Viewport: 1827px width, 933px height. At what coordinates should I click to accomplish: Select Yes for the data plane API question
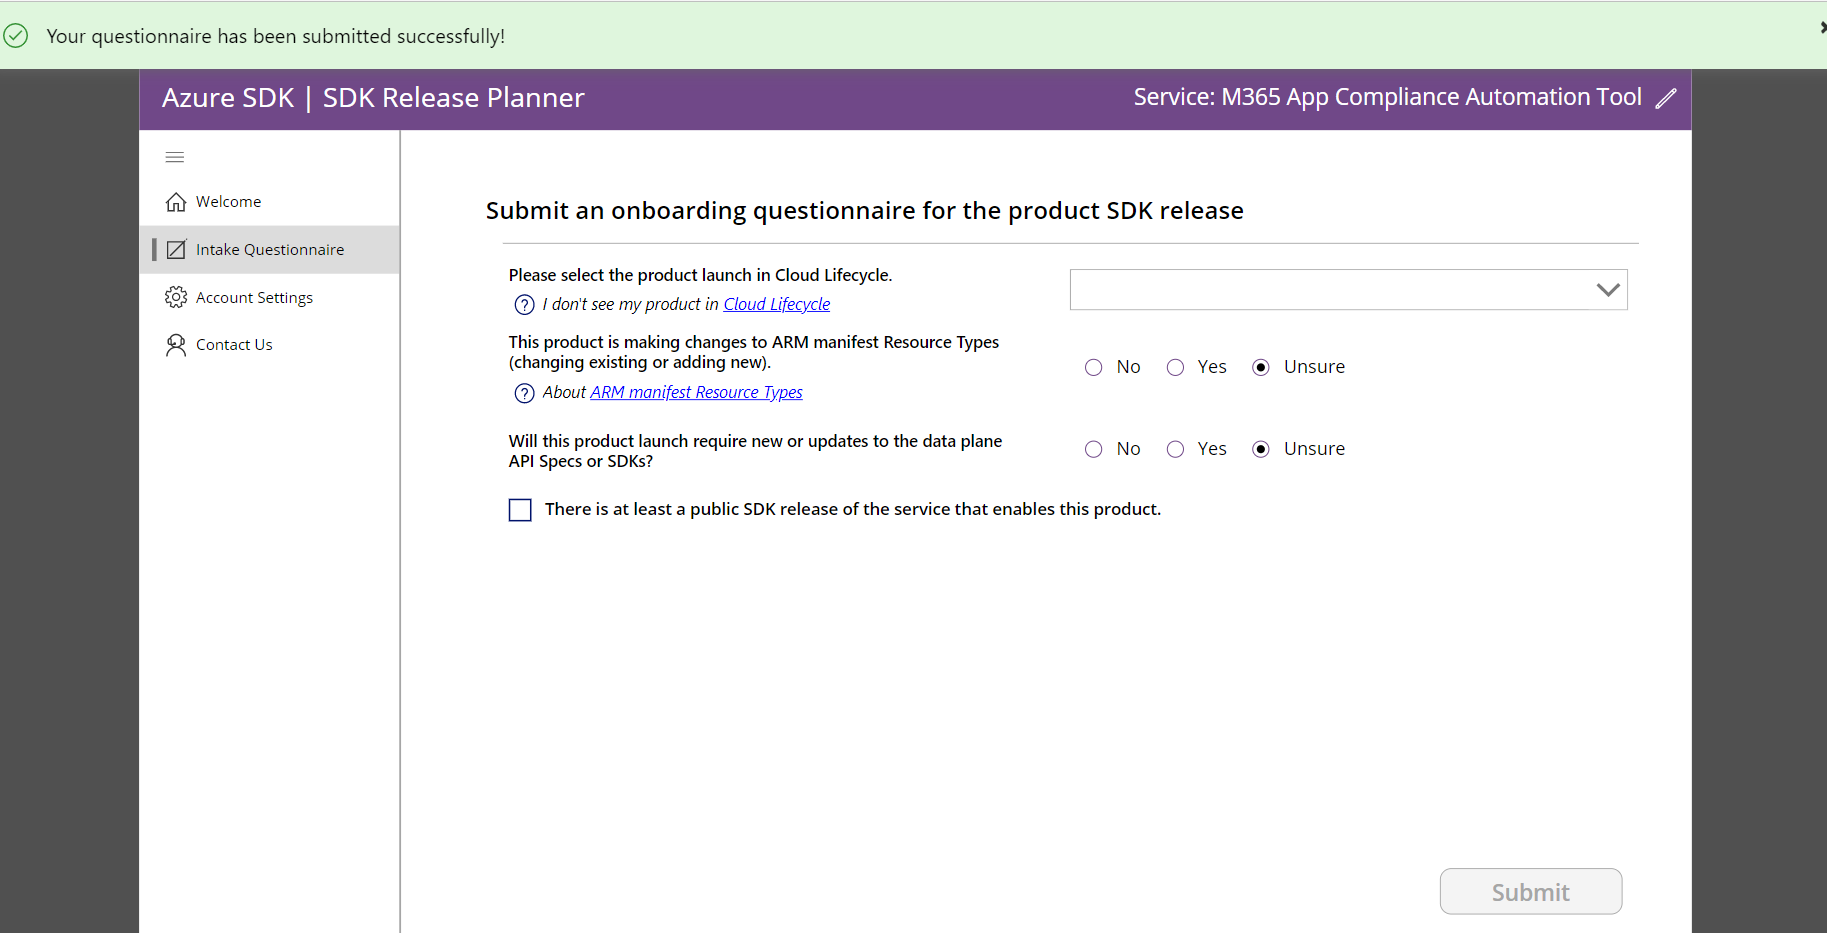[x=1175, y=449]
